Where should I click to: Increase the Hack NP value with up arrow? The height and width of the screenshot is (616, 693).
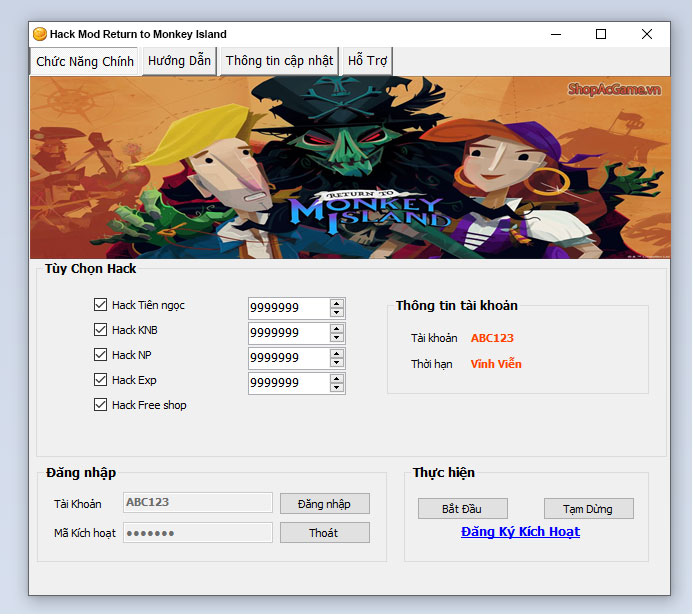(x=337, y=354)
